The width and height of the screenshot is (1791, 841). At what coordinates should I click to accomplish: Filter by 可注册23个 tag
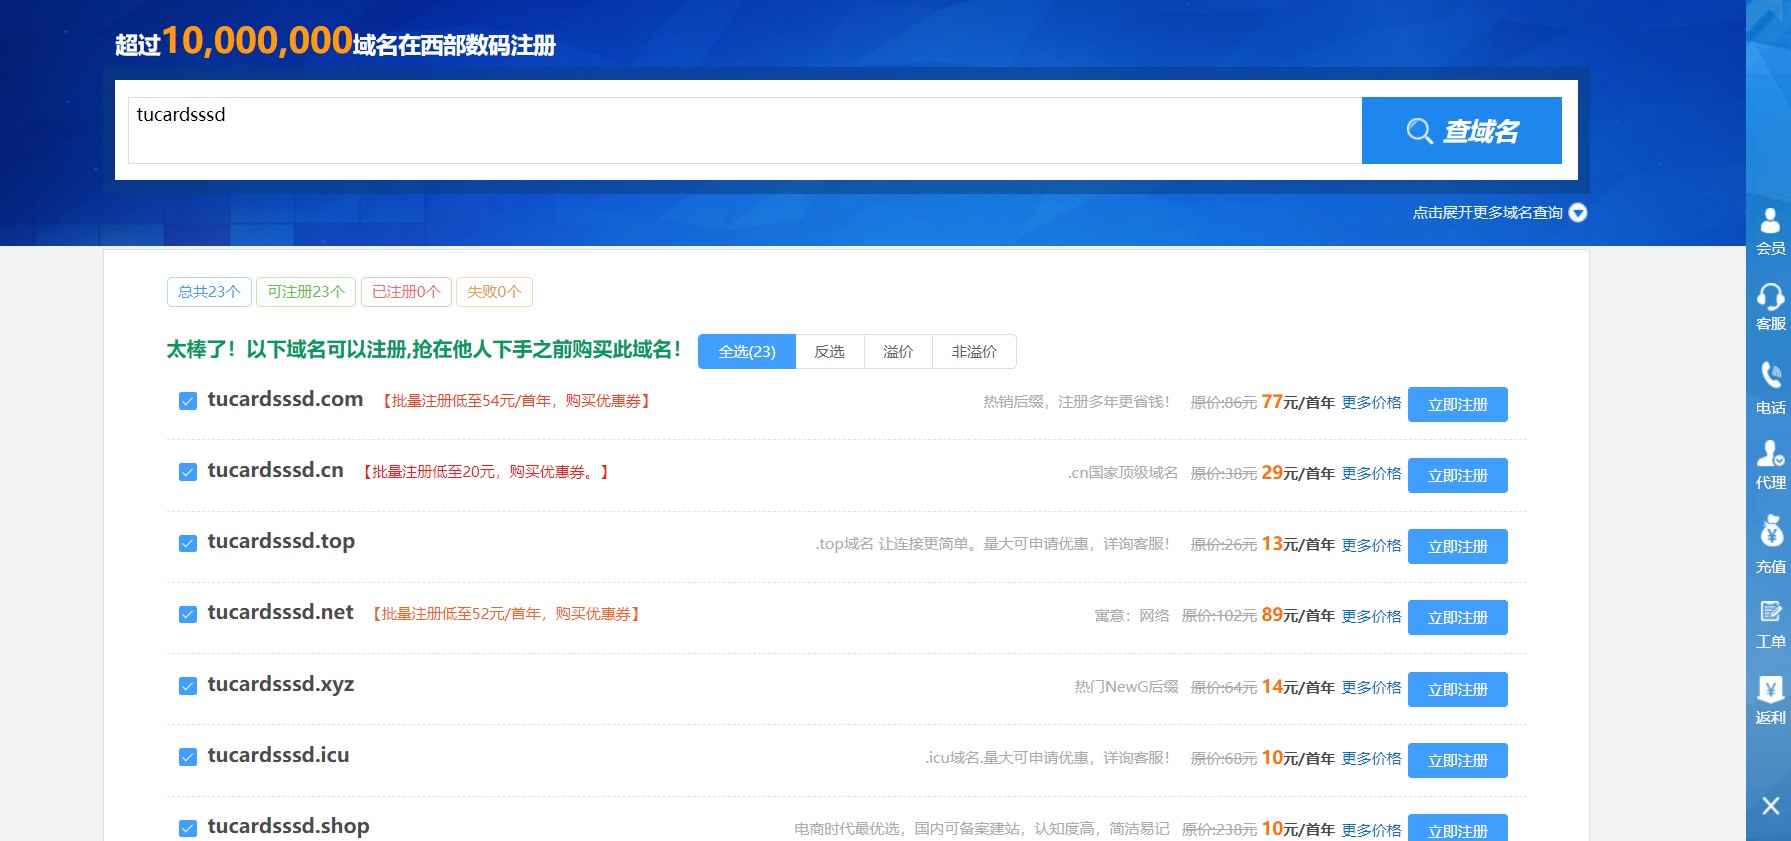coord(305,292)
